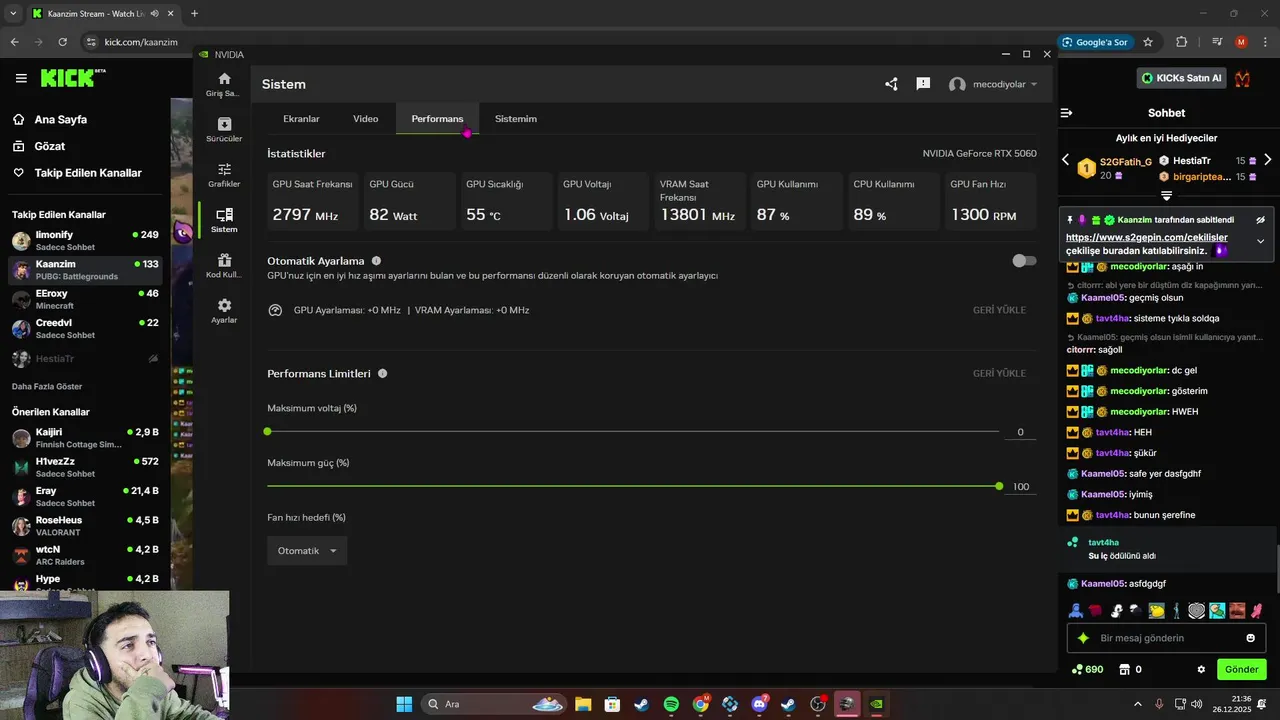Open Chrome from the taskbar
This screenshot has height=720, width=1280.
(701, 704)
